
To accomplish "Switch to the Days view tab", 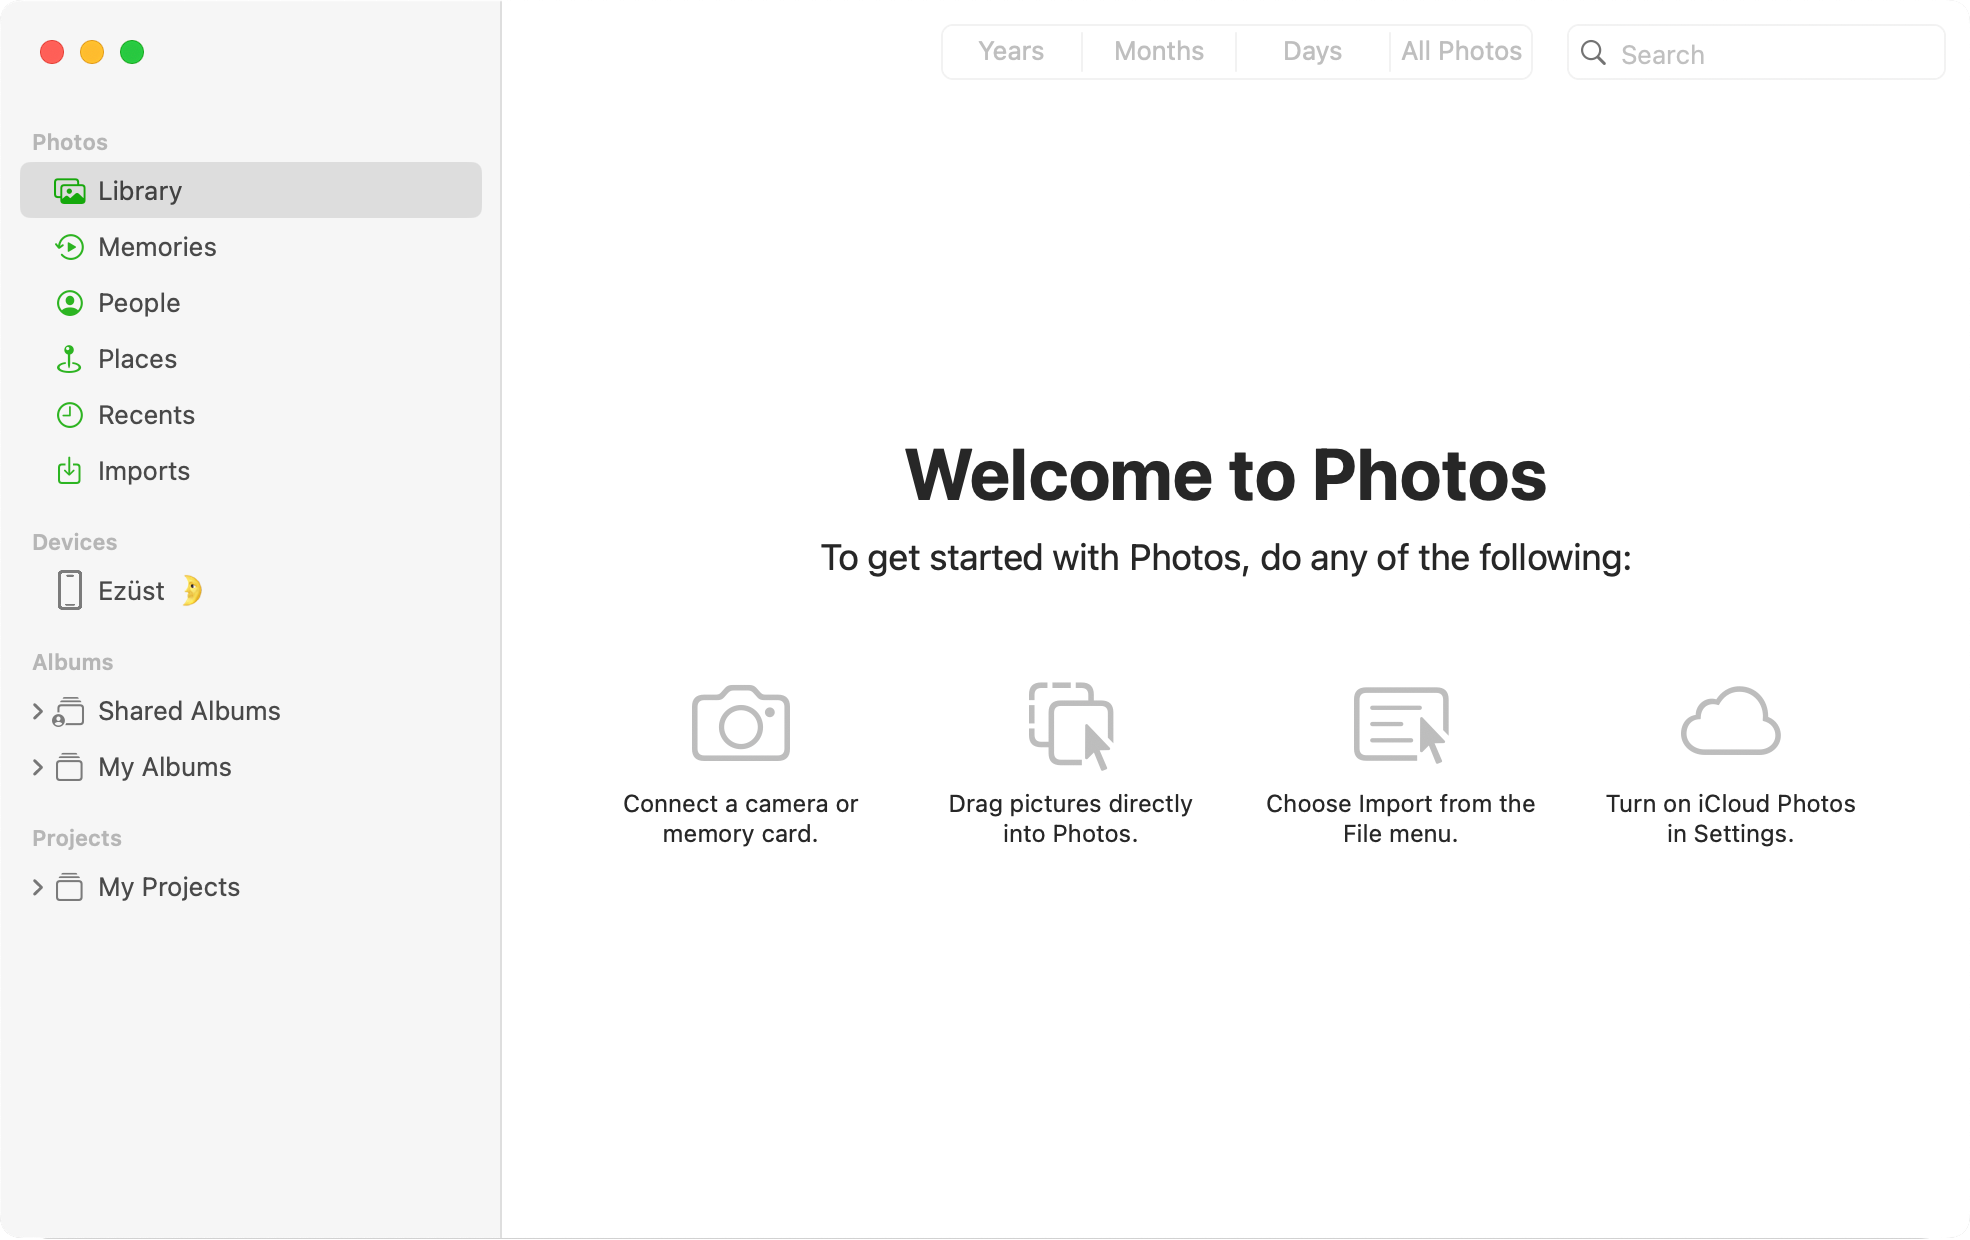I will 1312,52.
